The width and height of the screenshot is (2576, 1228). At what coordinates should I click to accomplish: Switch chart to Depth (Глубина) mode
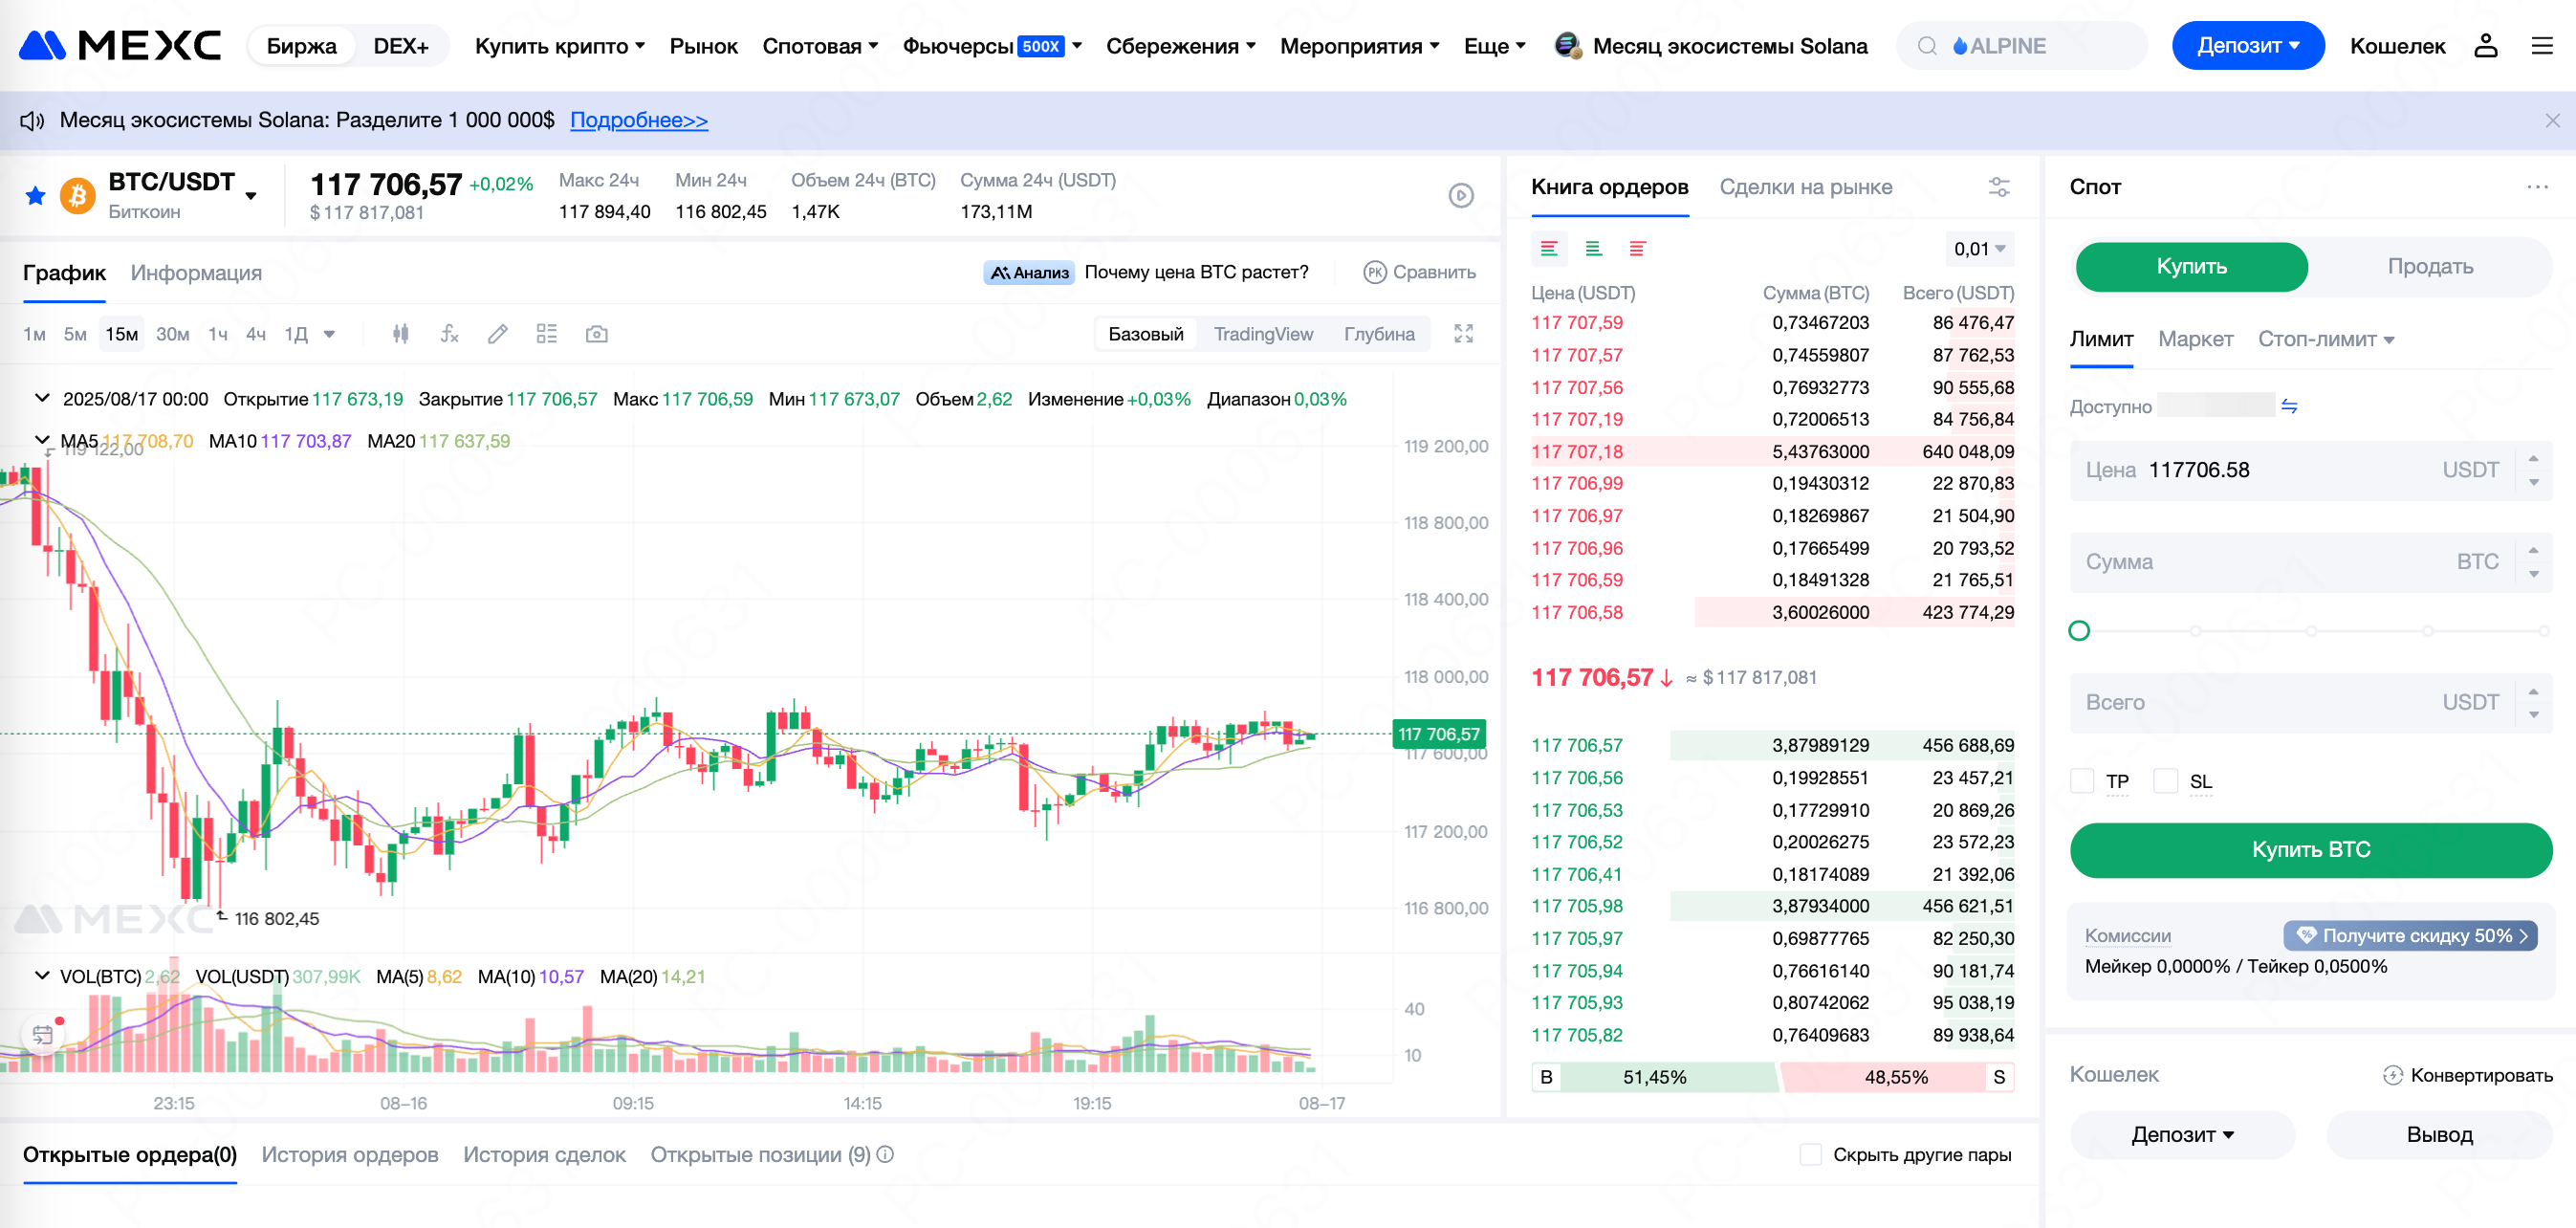(1379, 334)
